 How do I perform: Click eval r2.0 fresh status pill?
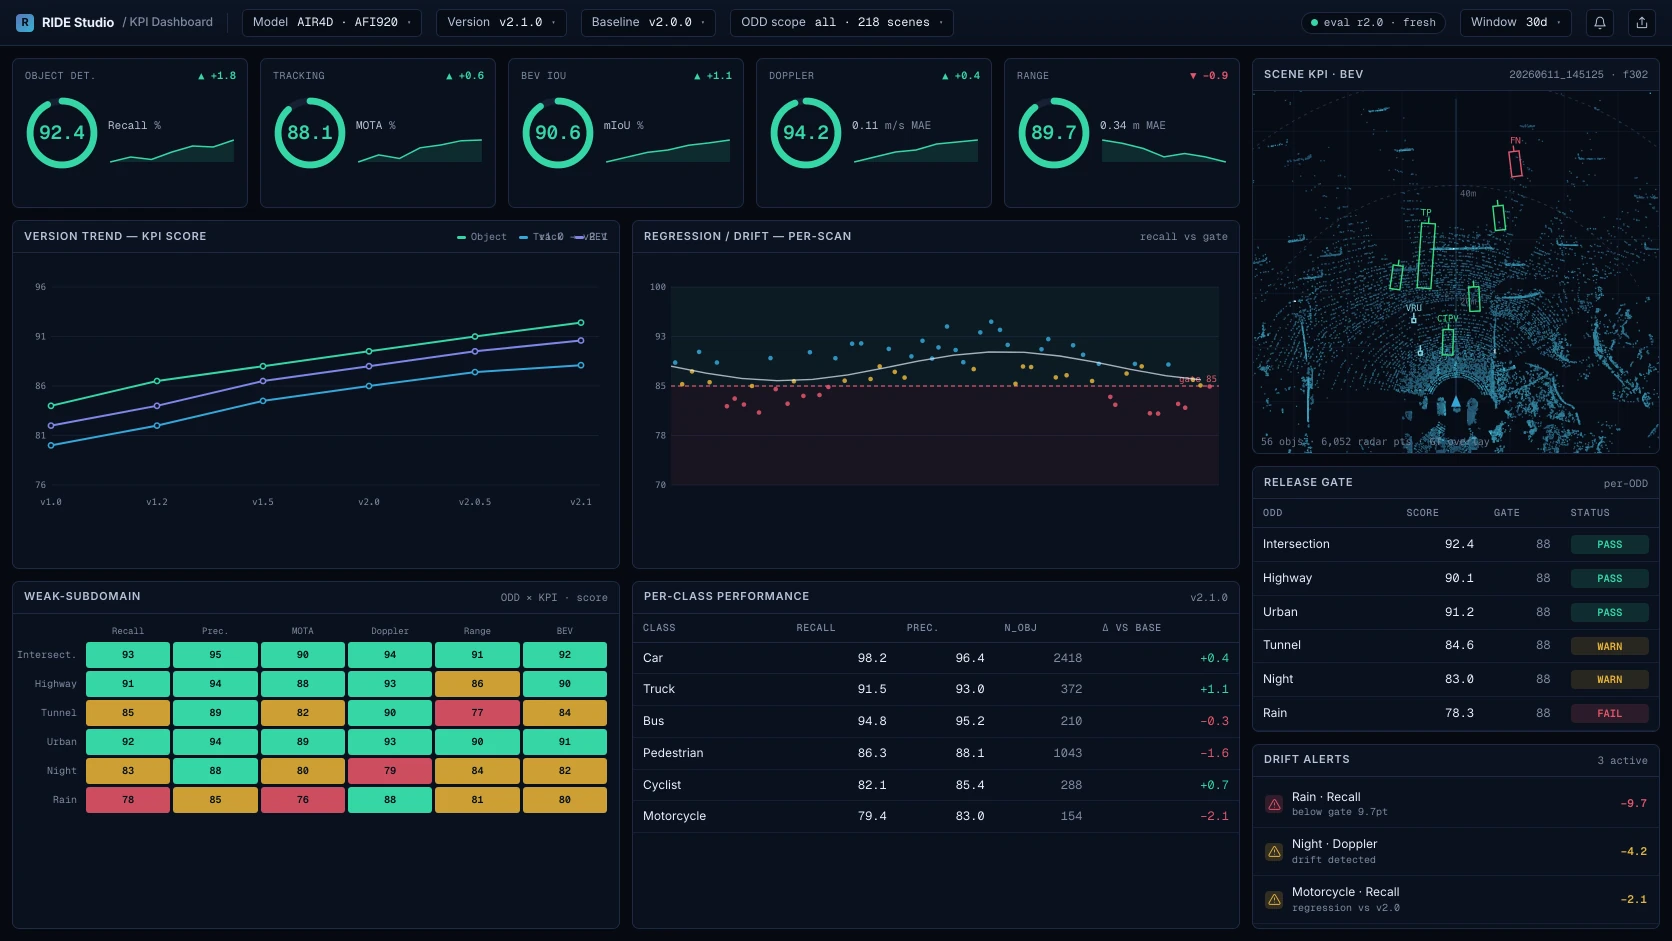click(1373, 22)
